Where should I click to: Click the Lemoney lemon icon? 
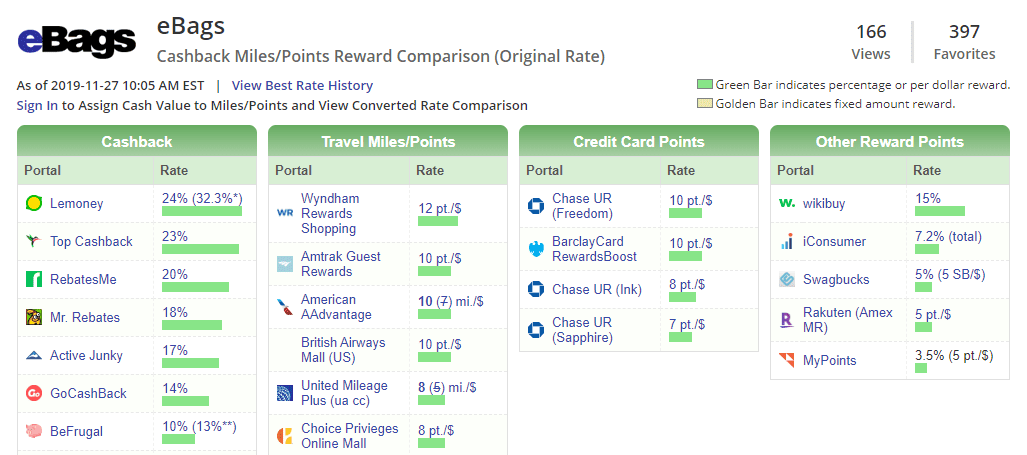point(34,204)
